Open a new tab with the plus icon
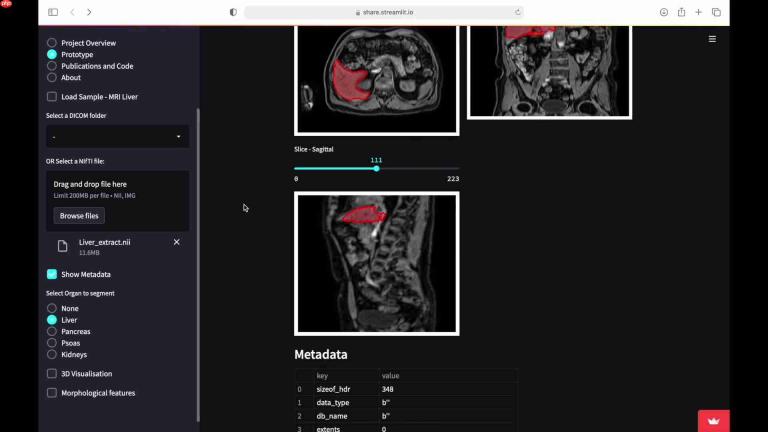Image resolution: width=768 pixels, height=432 pixels. pyautogui.click(x=698, y=12)
